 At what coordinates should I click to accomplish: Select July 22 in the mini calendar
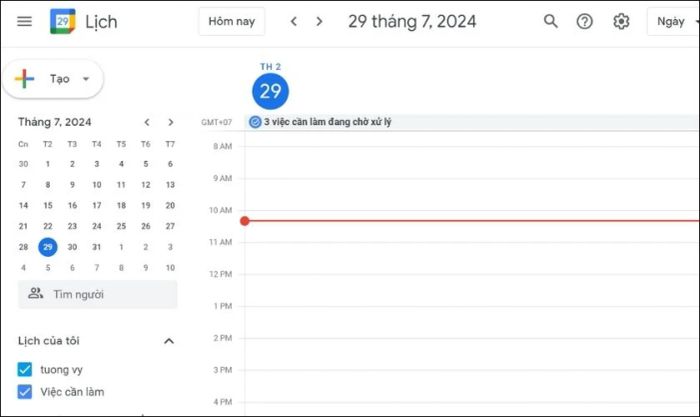(x=48, y=226)
